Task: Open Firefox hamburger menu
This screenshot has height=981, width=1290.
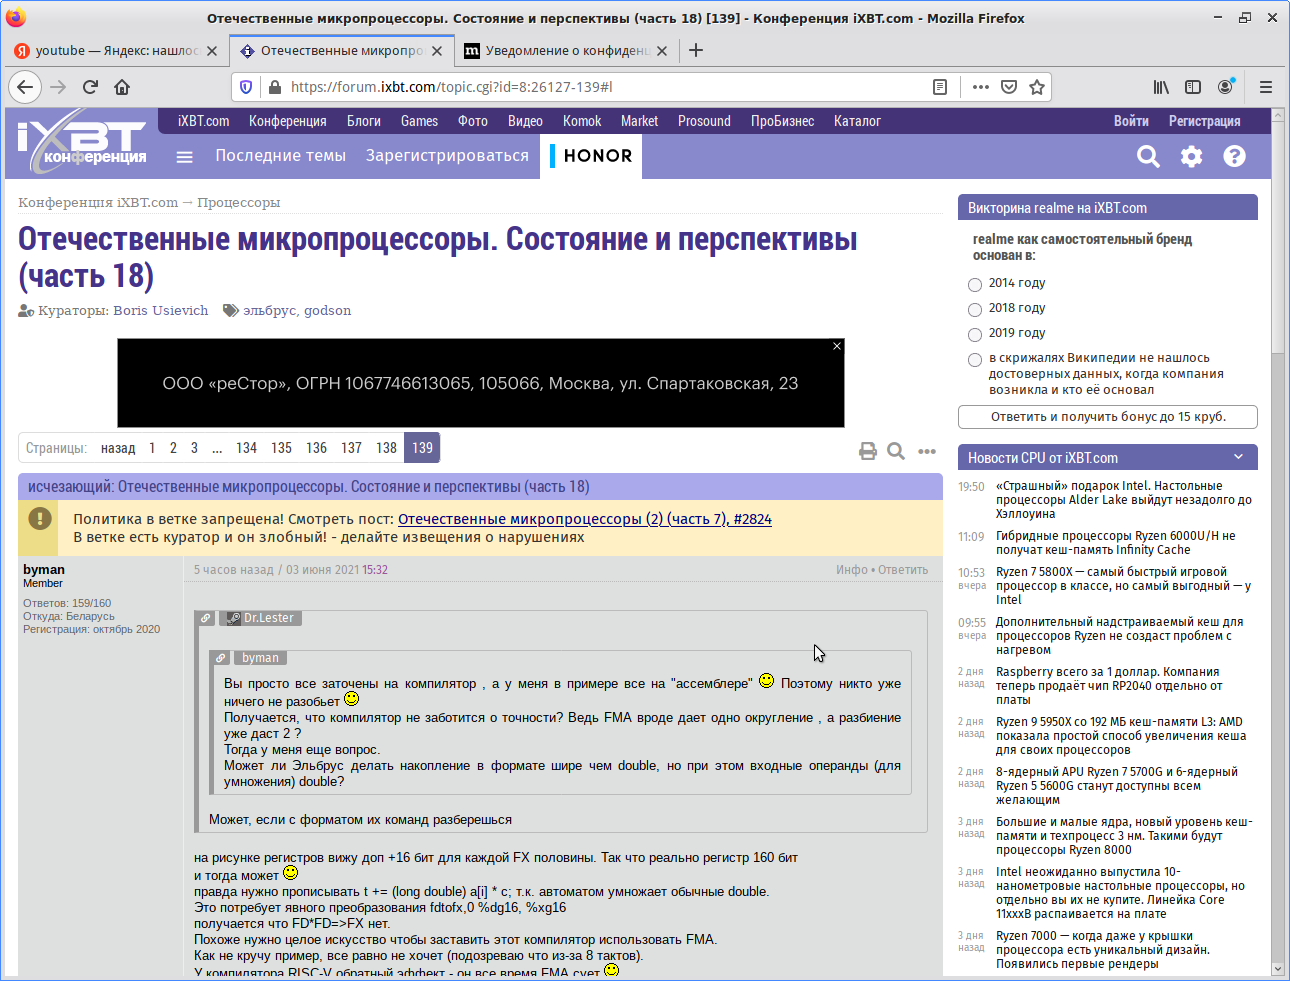Action: (1266, 87)
